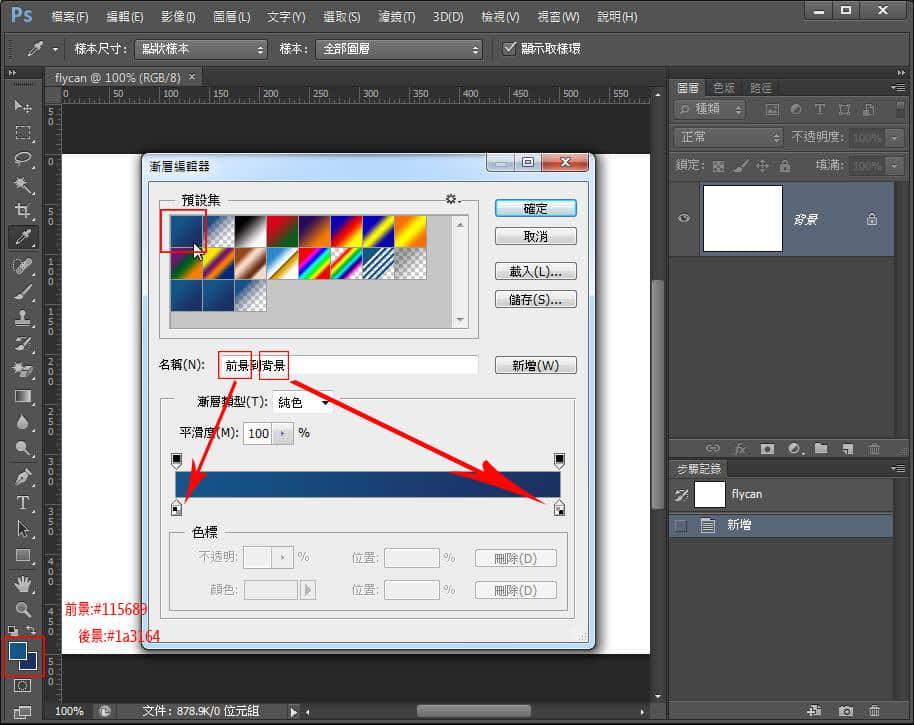This screenshot has height=725, width=914.
Task: Open the 濾鏡(T) menu
Action: point(396,16)
